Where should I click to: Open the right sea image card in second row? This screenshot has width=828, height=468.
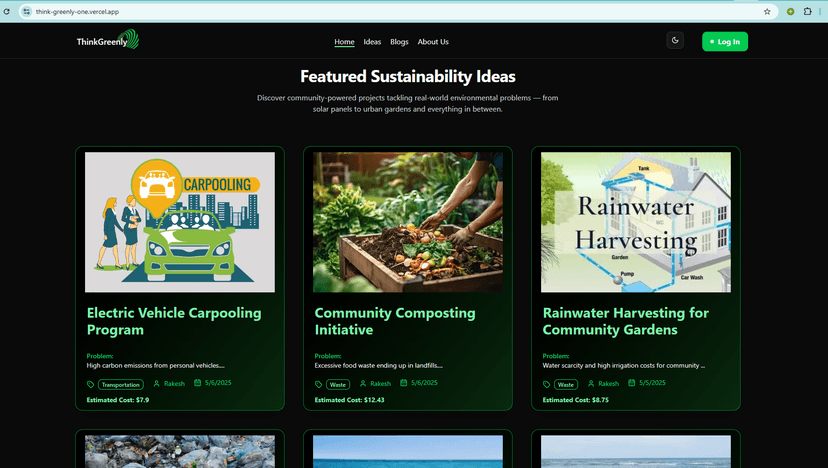coord(636,452)
